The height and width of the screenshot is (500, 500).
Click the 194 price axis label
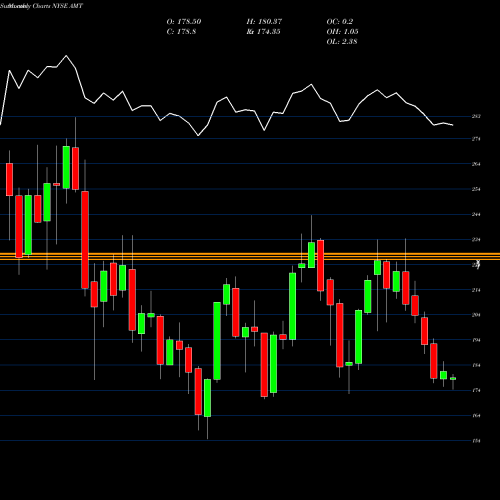[x=476, y=340]
